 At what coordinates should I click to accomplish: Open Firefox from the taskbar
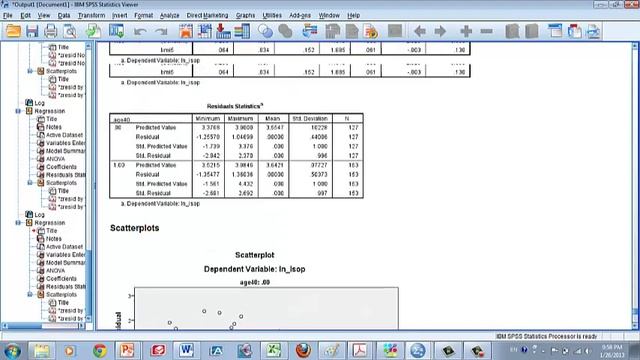(x=302, y=351)
